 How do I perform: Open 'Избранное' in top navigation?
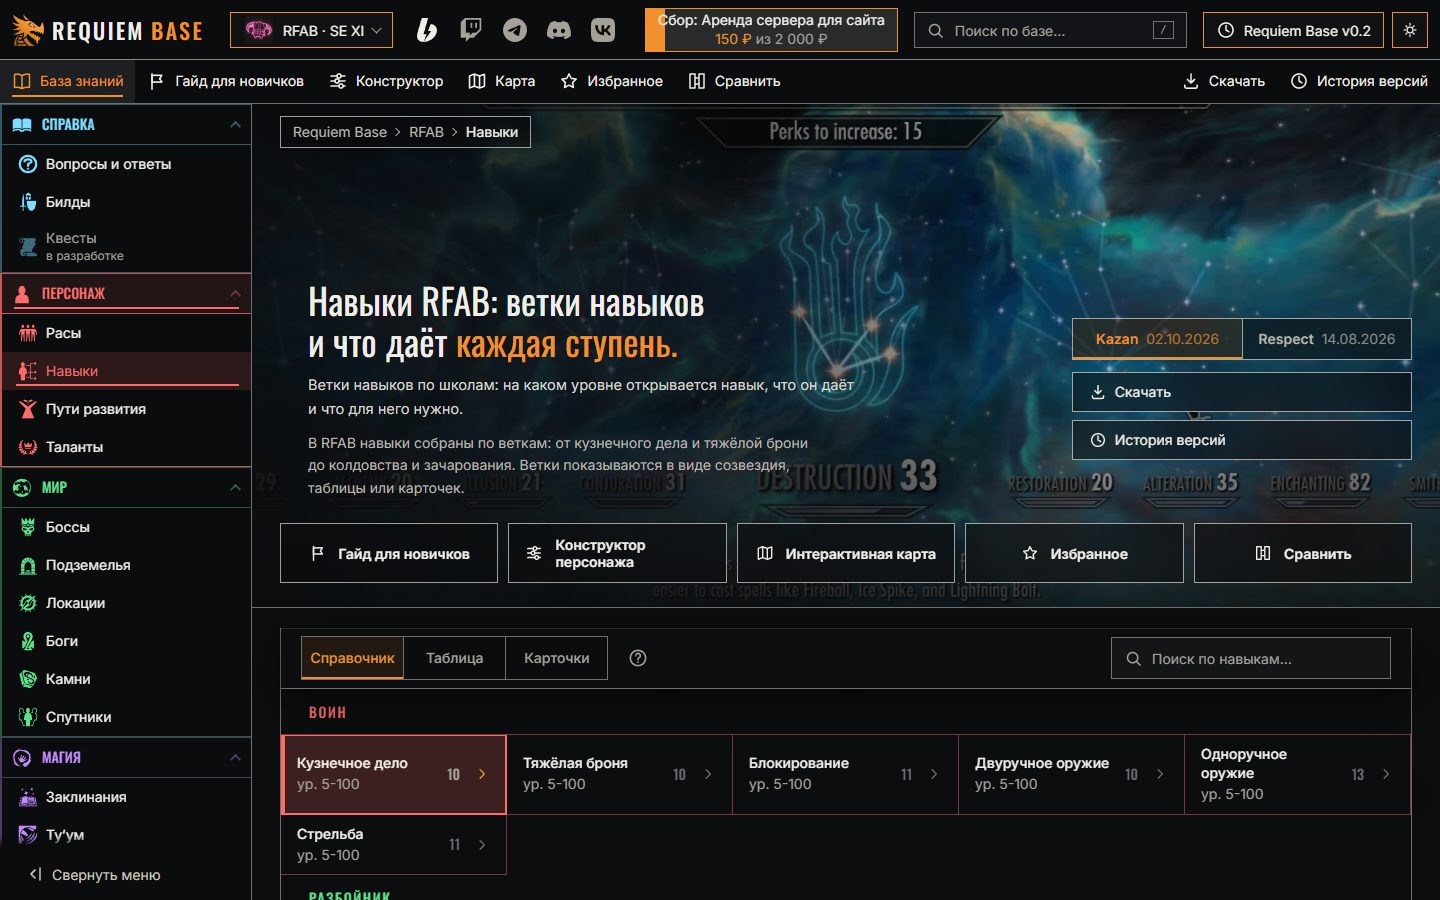612,81
